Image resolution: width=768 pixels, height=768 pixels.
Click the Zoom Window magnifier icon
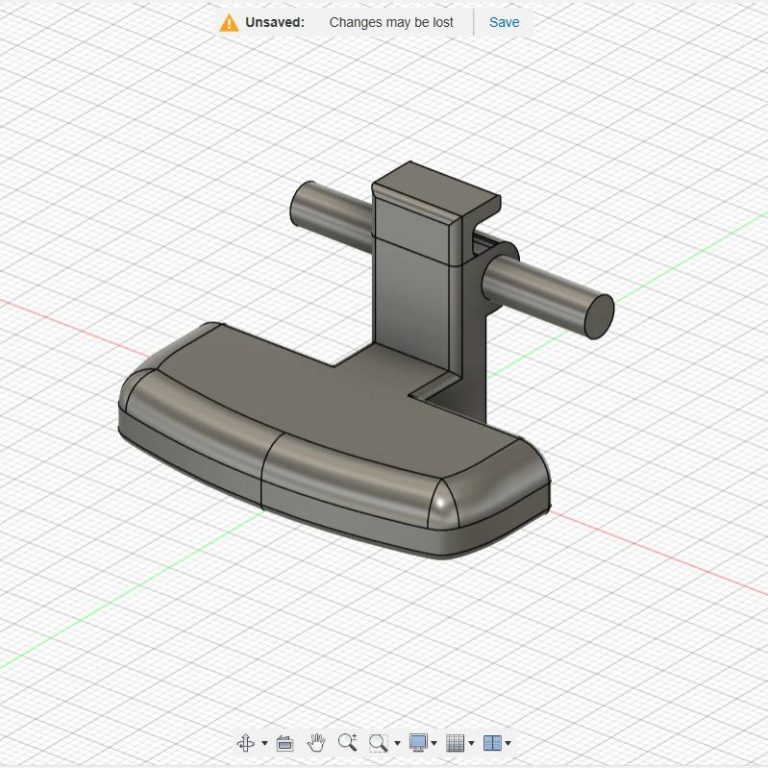[x=378, y=742]
